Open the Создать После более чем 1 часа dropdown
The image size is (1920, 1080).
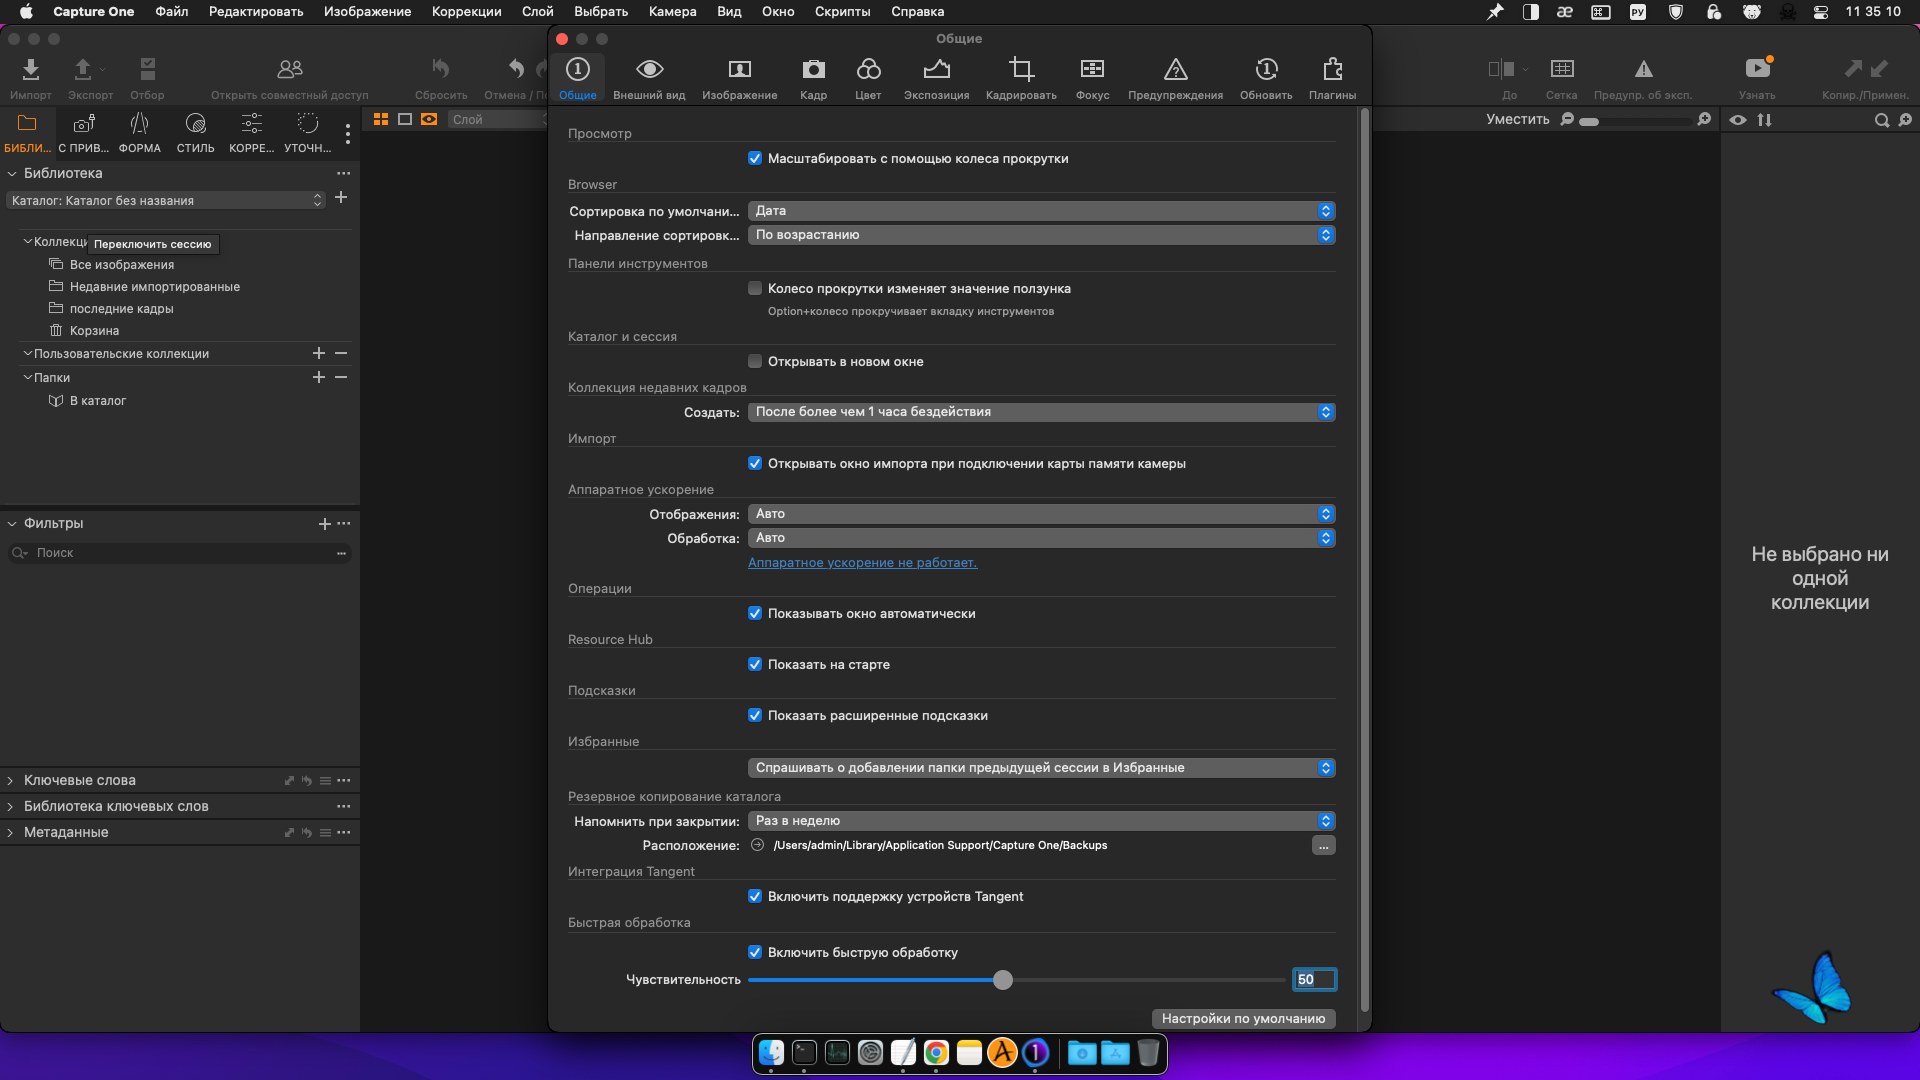(x=1041, y=412)
